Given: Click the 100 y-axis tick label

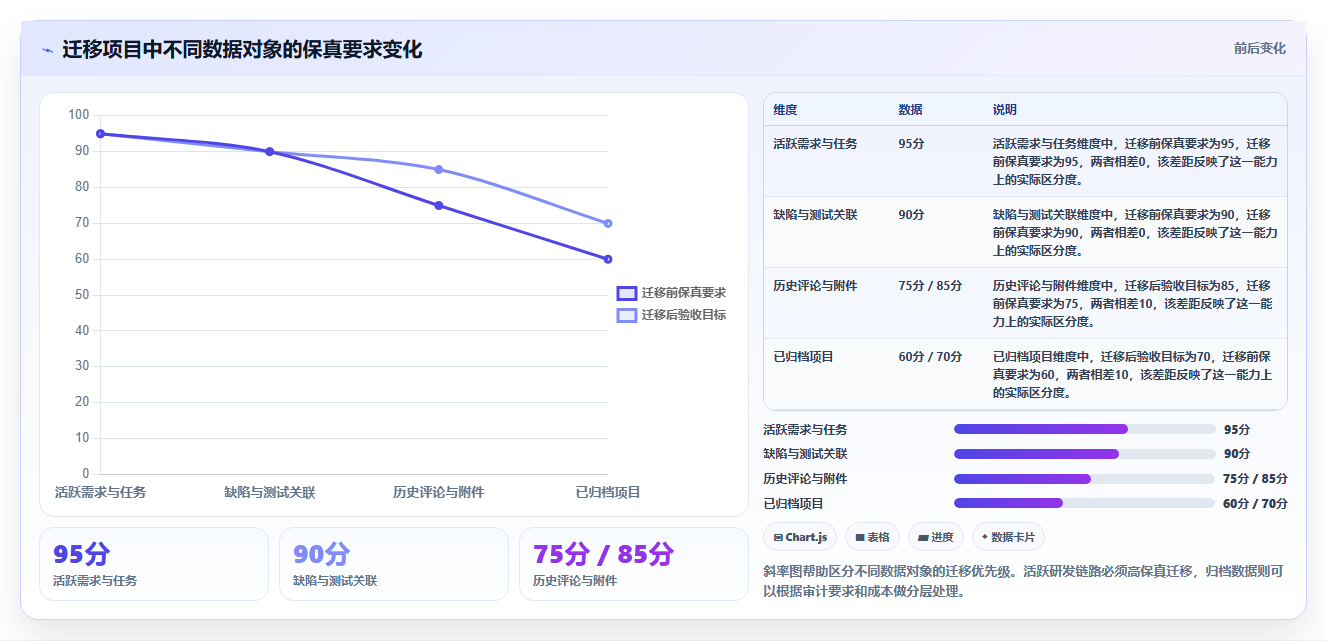Looking at the screenshot, I should click(79, 115).
